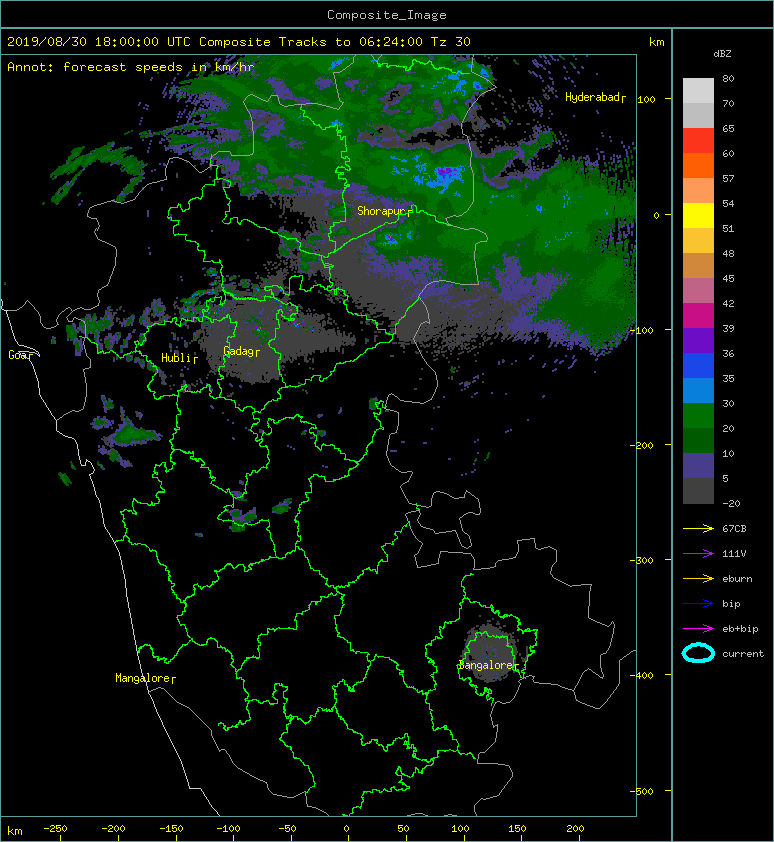Click the gray radar circle around Bangalore
This screenshot has width=774, height=842.
tap(489, 653)
